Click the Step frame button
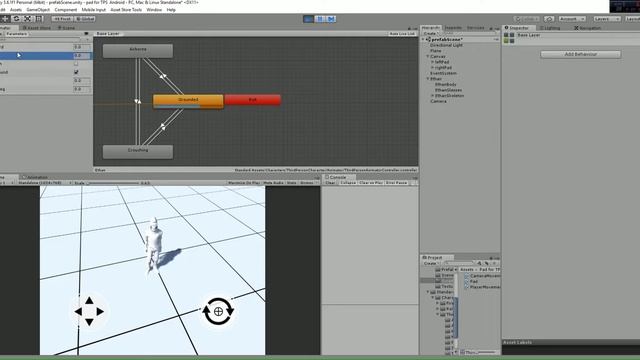640x360 pixels. tap(331, 19)
